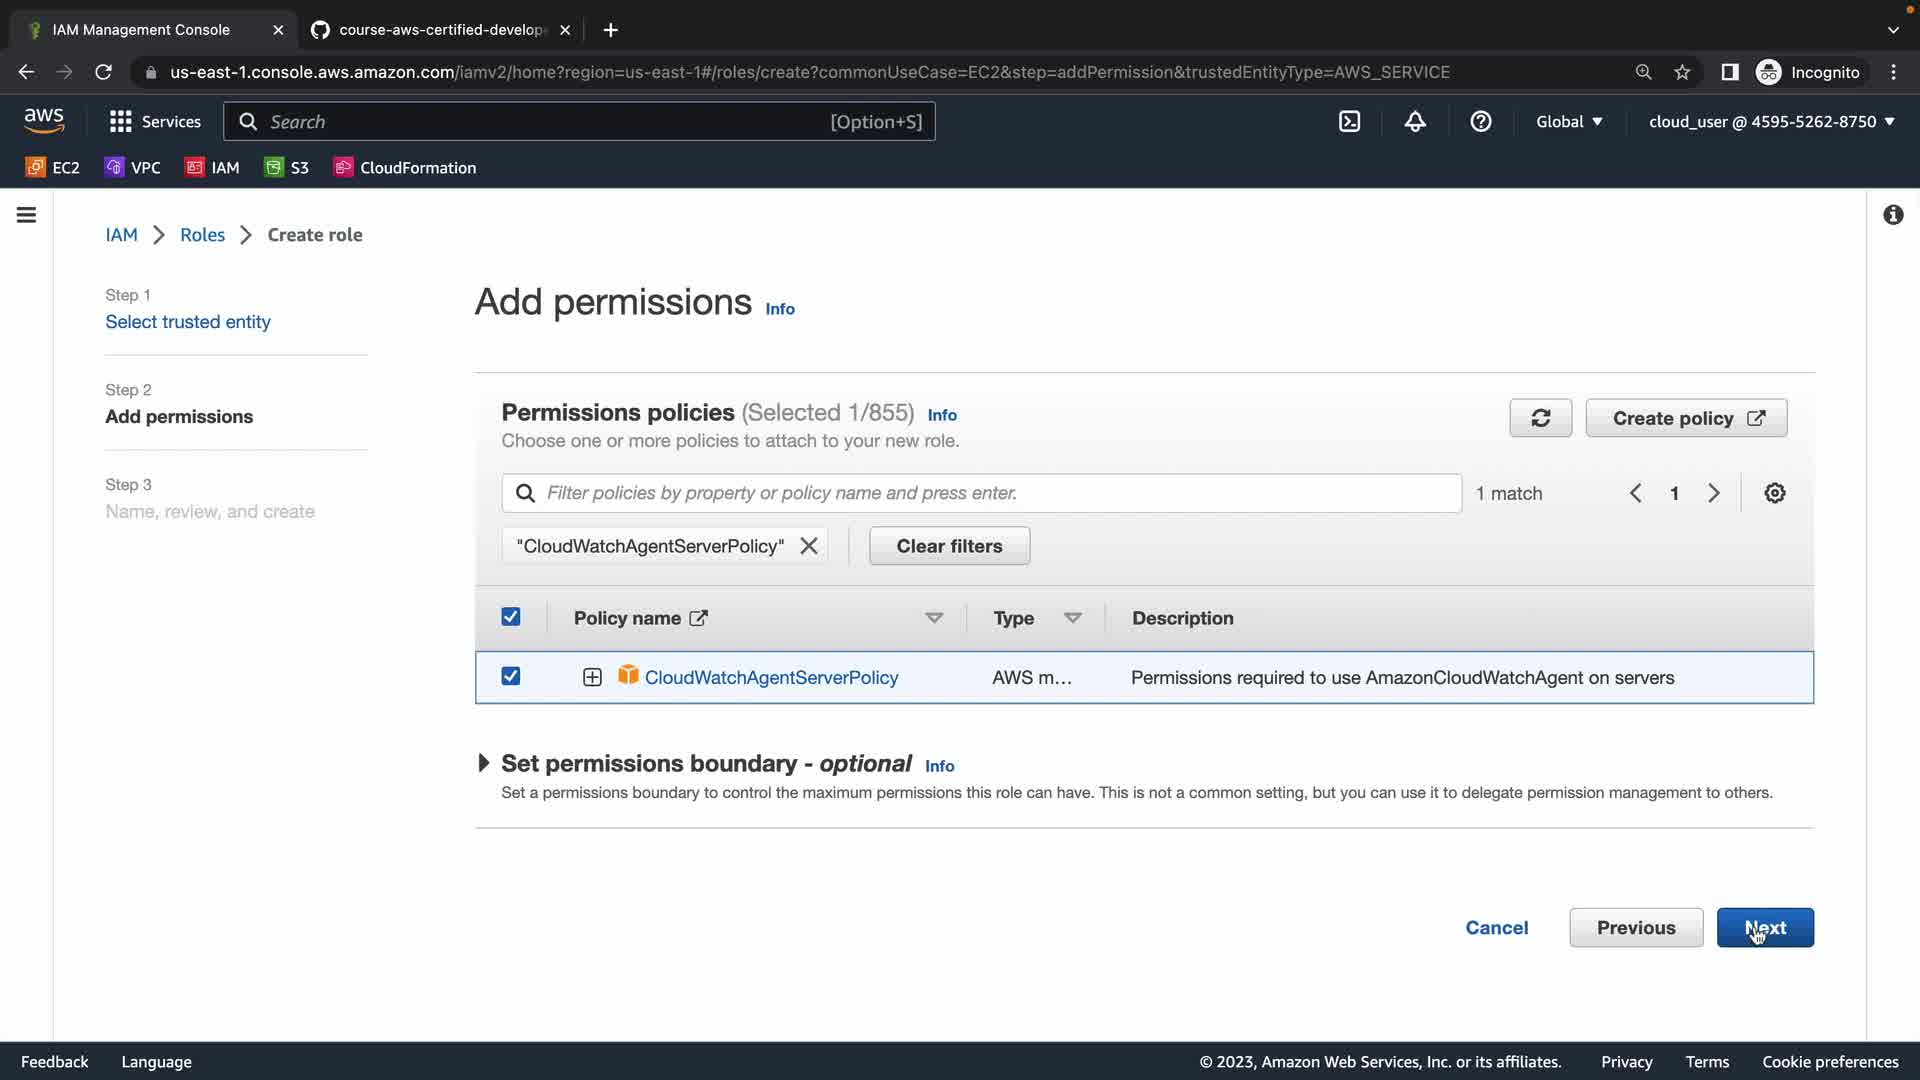Open the Services grid menu

point(155,121)
